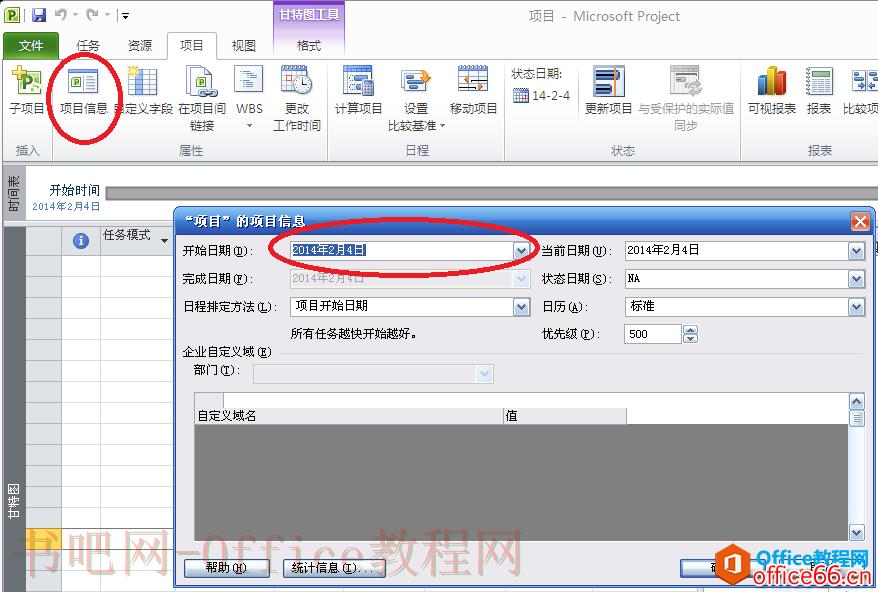Click the status date 14-2-4 calendar icon
Viewport: 878px width, 592px height.
521,96
